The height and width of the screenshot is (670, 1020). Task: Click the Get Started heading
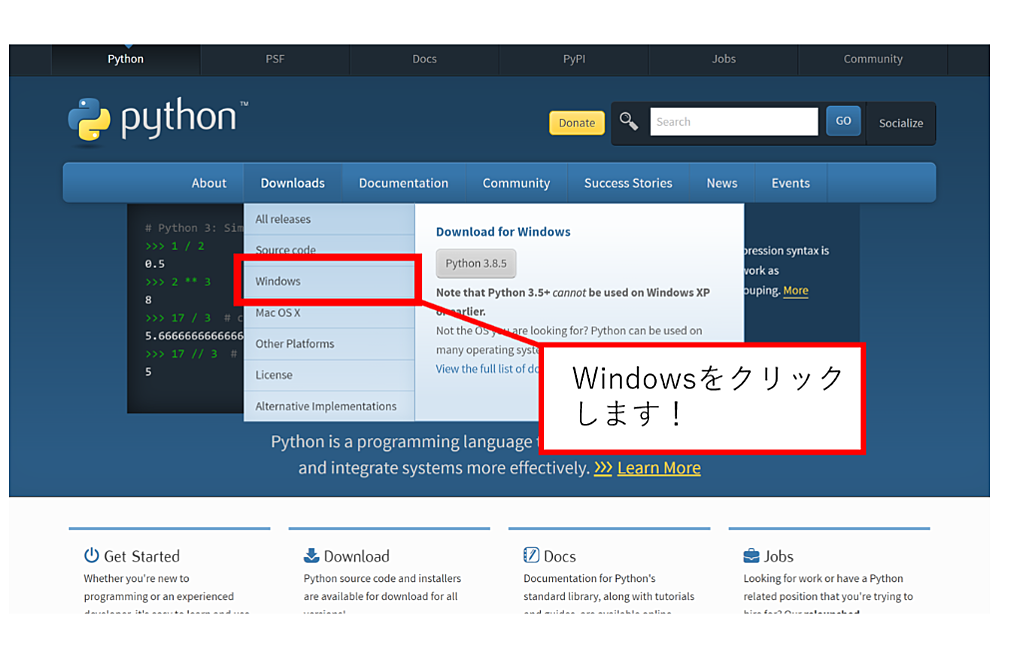point(142,556)
